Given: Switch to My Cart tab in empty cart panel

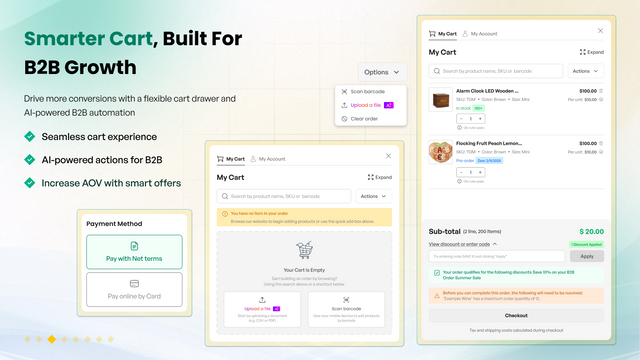Looking at the screenshot, I should [x=231, y=159].
